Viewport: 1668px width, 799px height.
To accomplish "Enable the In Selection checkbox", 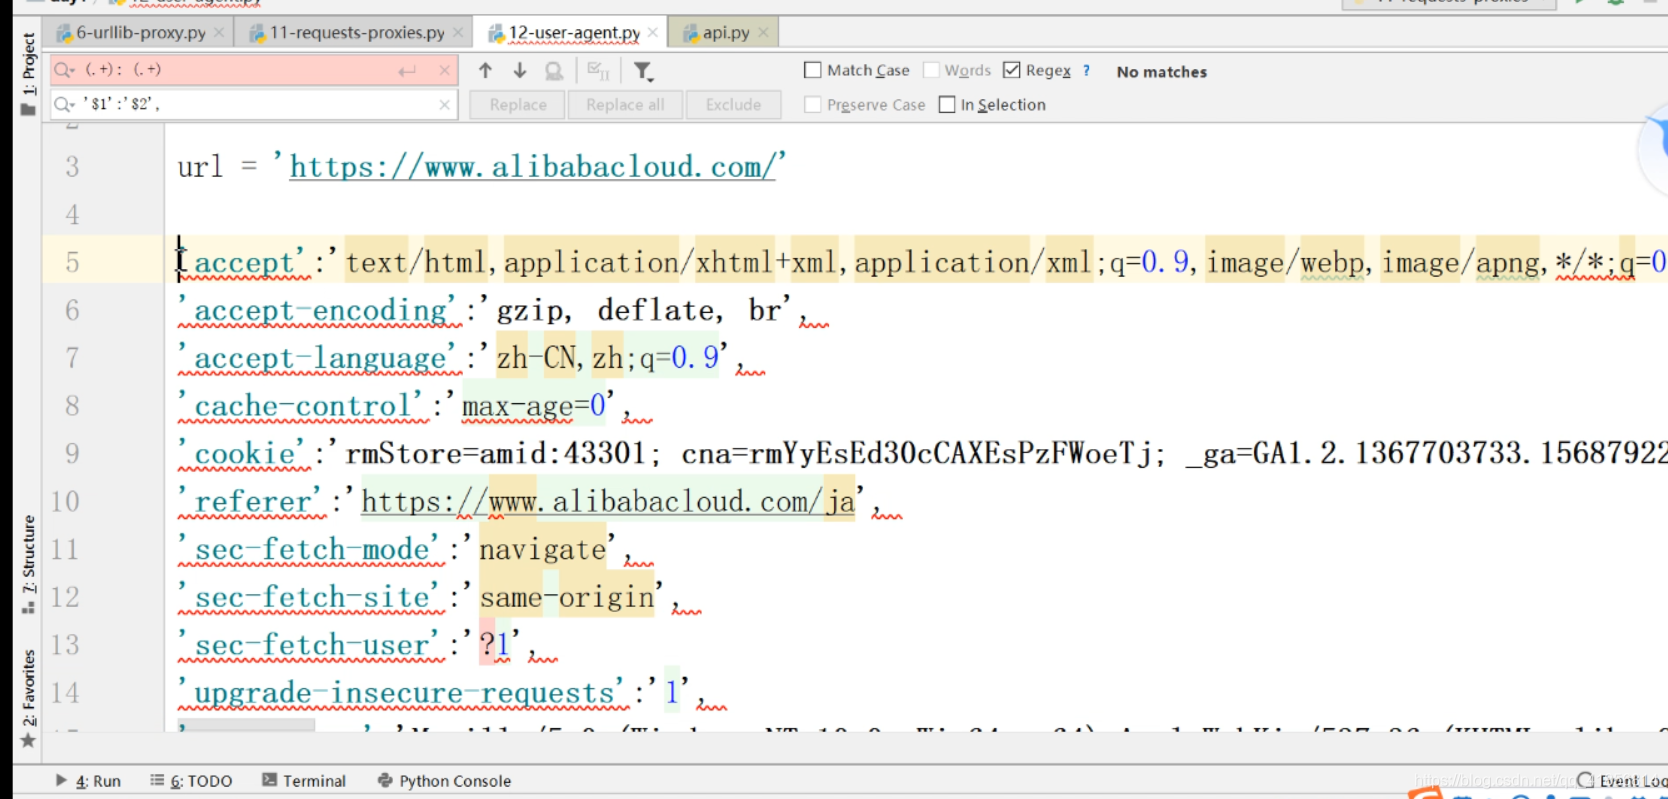I will click(x=947, y=104).
